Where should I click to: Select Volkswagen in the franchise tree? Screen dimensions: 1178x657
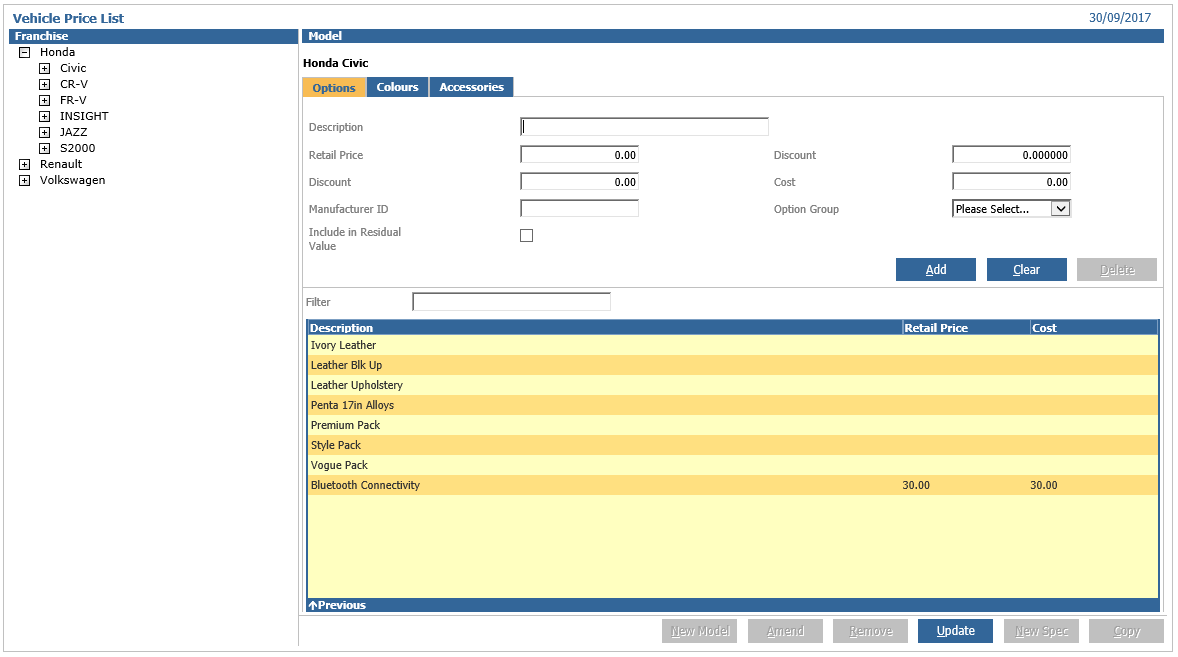point(72,180)
